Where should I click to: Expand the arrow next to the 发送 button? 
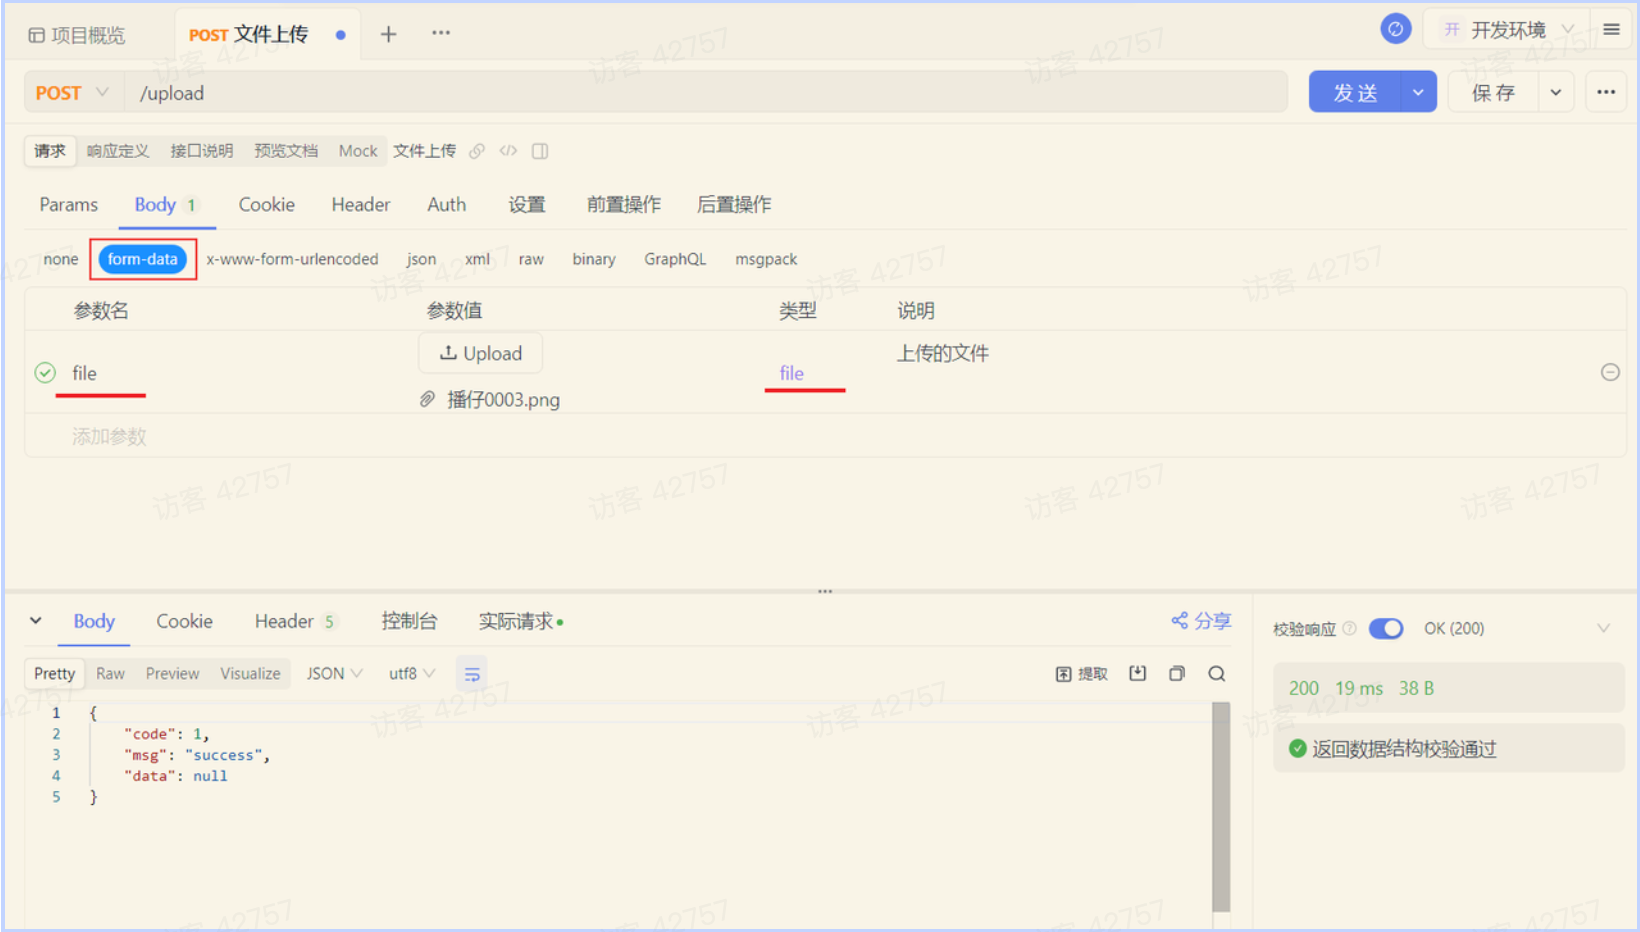(x=1417, y=91)
